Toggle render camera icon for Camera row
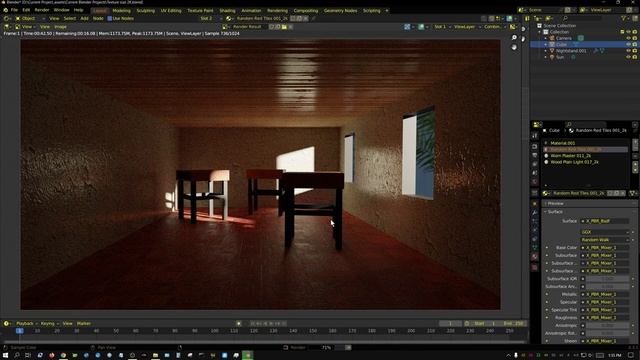 (x=635, y=38)
